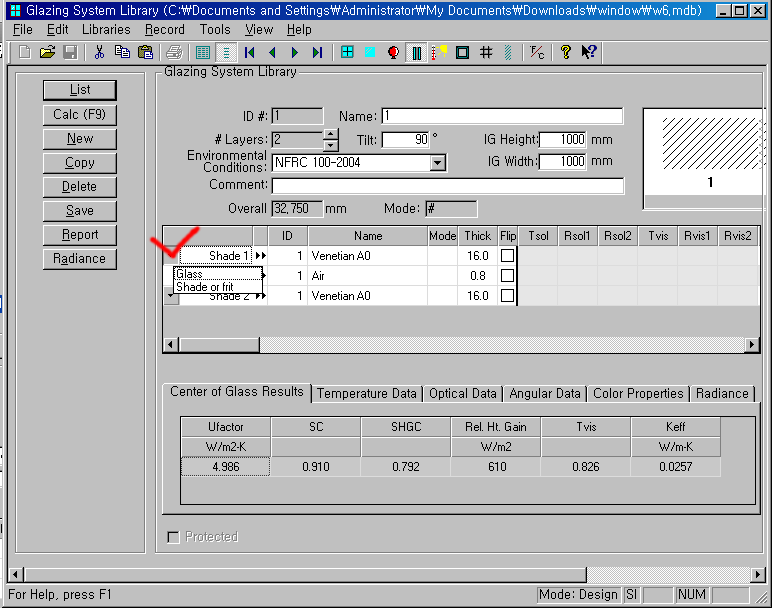Click the Cut scissors icon
Viewport: 772px width, 608px height.
pos(99,52)
